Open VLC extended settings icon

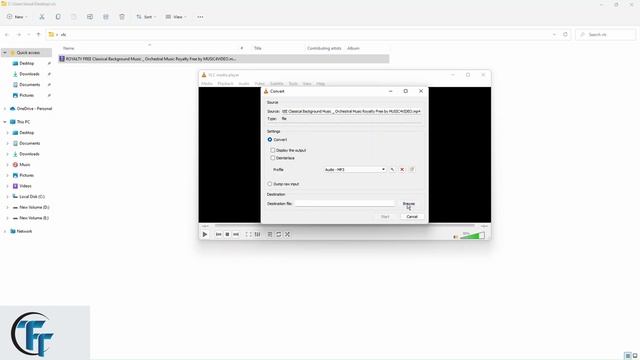(x=257, y=234)
